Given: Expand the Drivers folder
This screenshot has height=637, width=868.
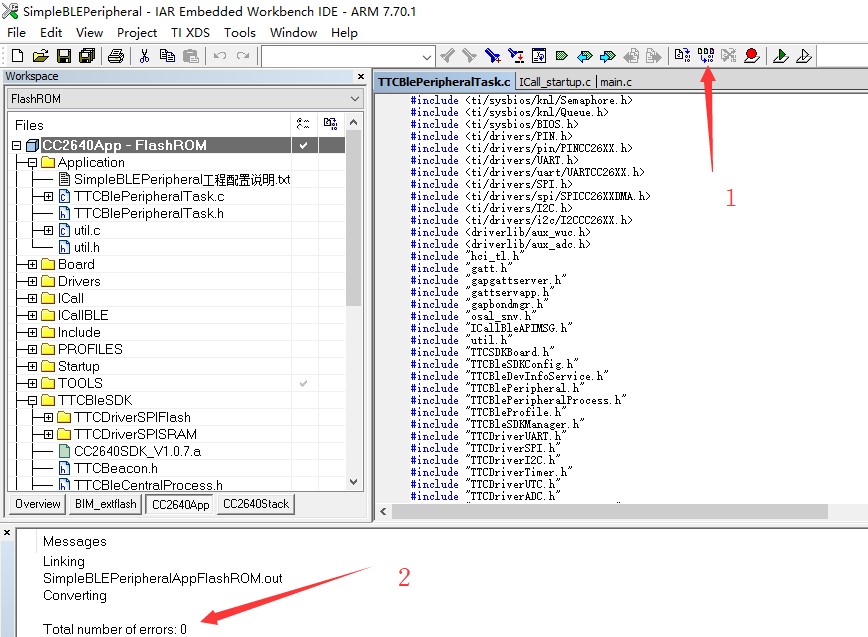Looking at the screenshot, I should point(33,282).
